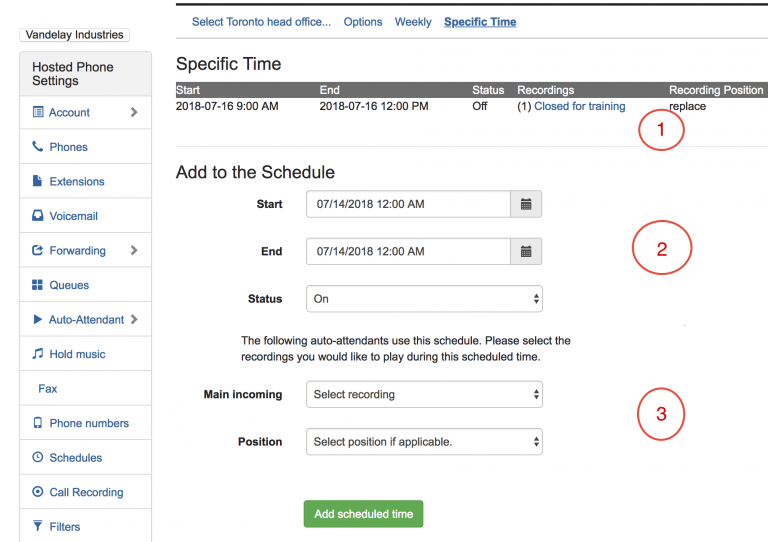Click the Phone numbers mobile icon
This screenshot has width=768, height=542.
click(38, 423)
